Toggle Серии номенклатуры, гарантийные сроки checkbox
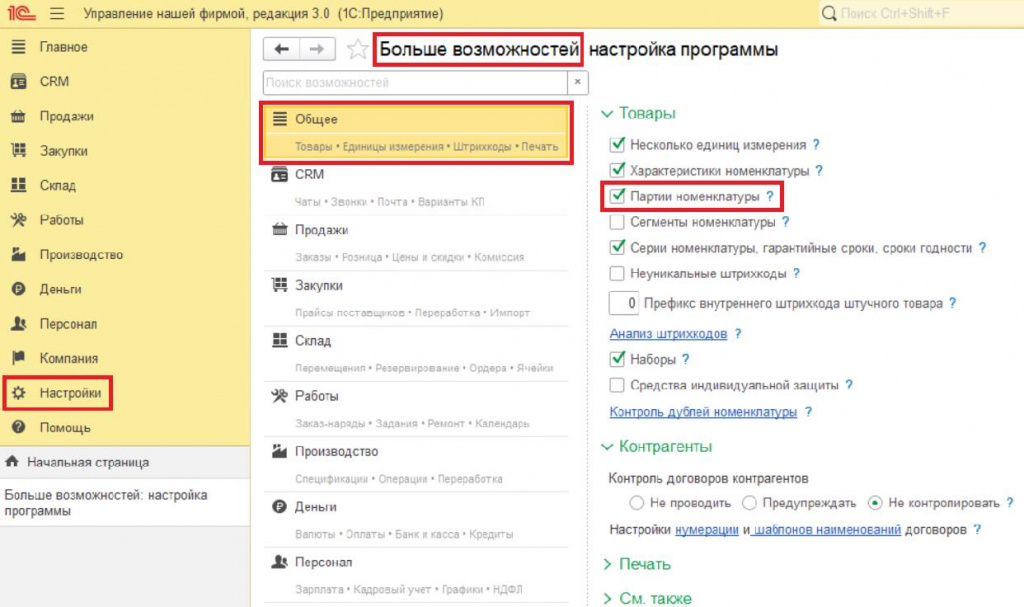The image size is (1024, 607). (616, 248)
